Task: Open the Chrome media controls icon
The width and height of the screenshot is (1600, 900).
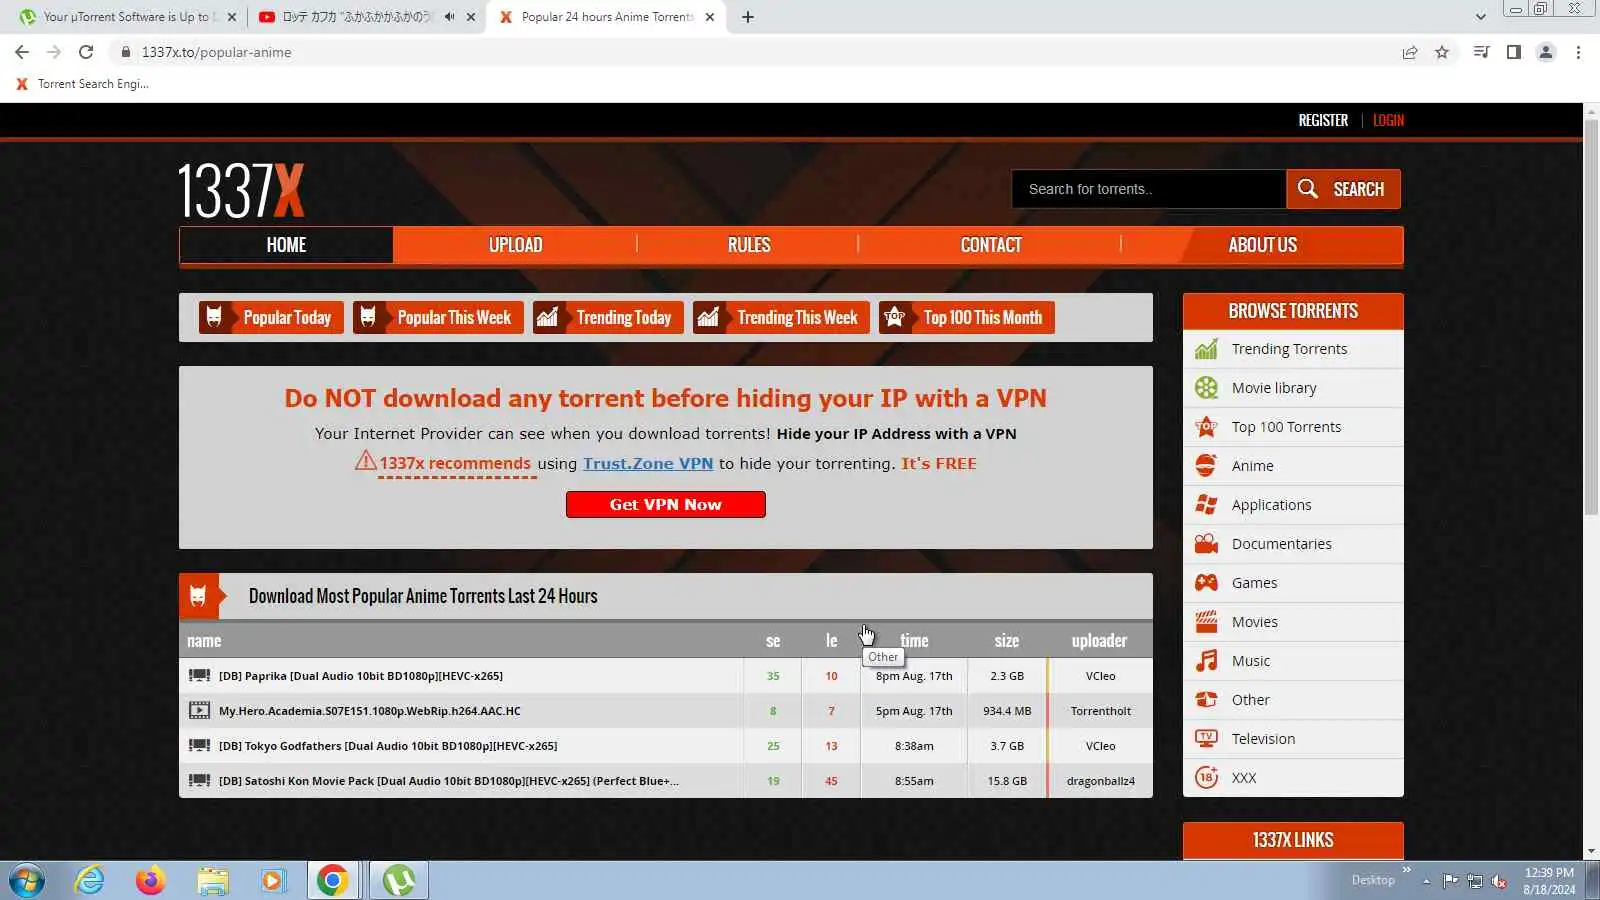Action: tap(1482, 52)
